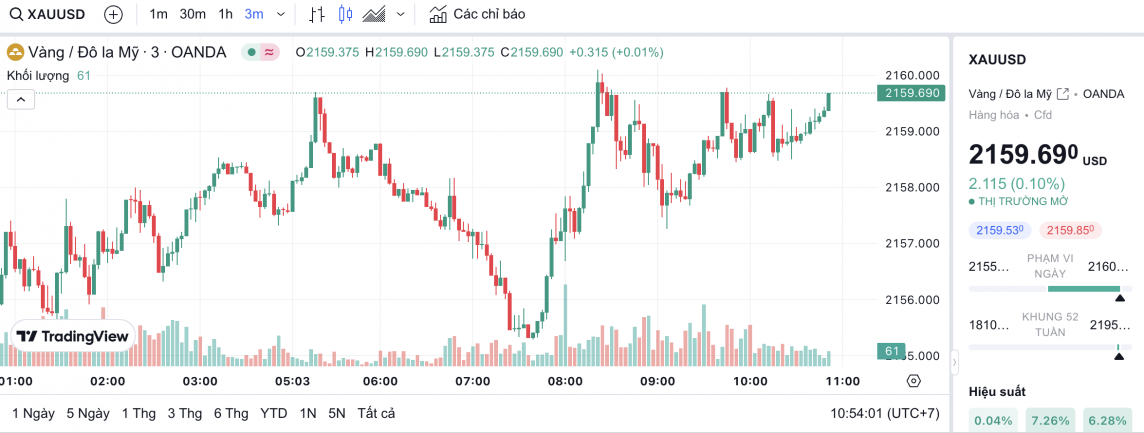
Task: Click the add symbol plus icon
Action: click(114, 14)
